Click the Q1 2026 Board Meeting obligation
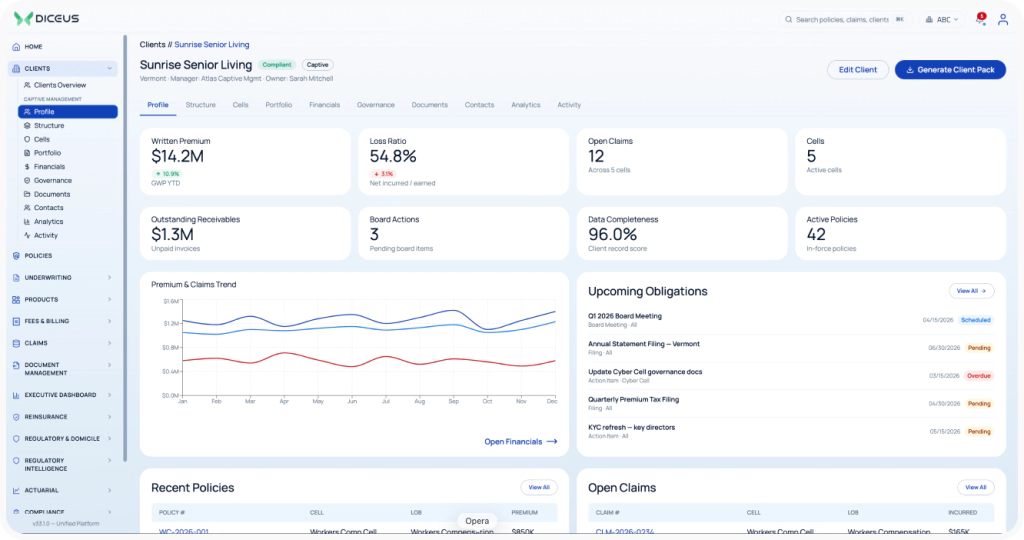1024x540 pixels. 791,320
